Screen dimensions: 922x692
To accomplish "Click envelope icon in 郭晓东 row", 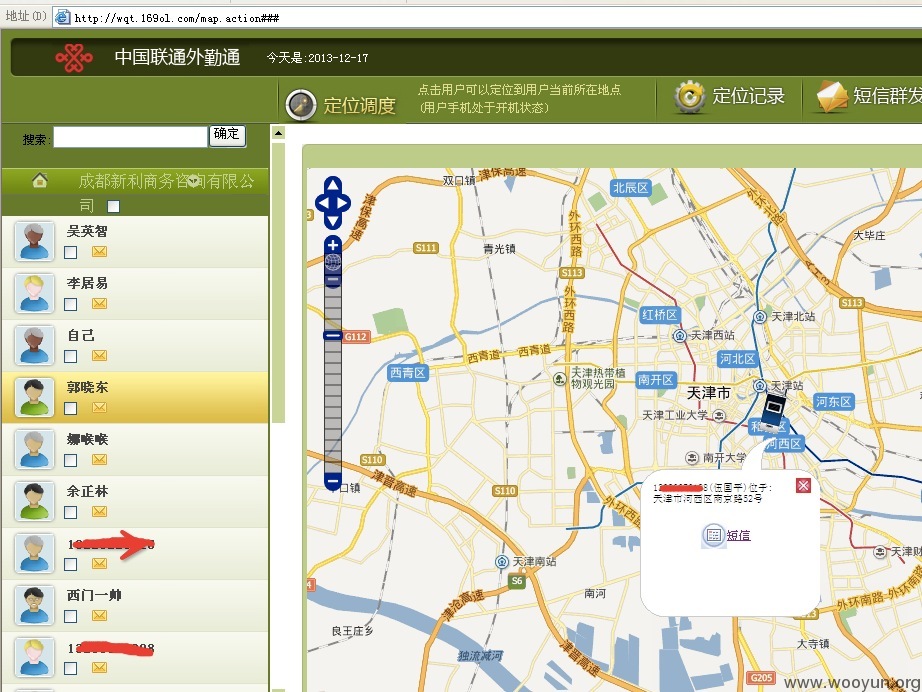I will click(99, 407).
